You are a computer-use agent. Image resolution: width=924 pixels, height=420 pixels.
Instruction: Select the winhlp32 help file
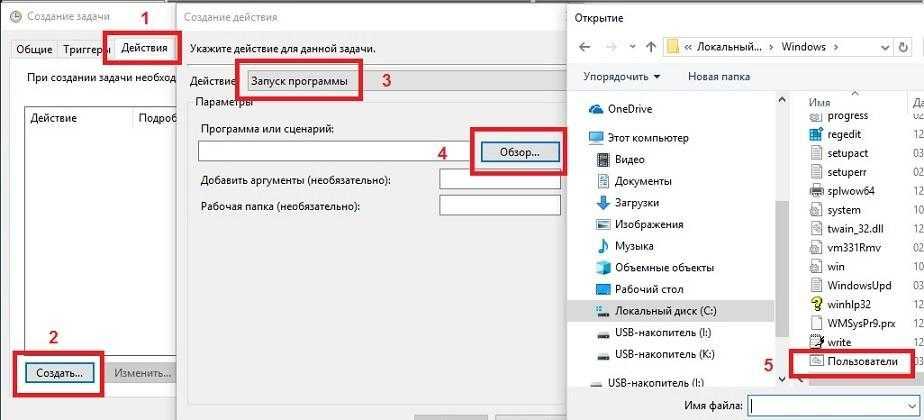(x=849, y=304)
